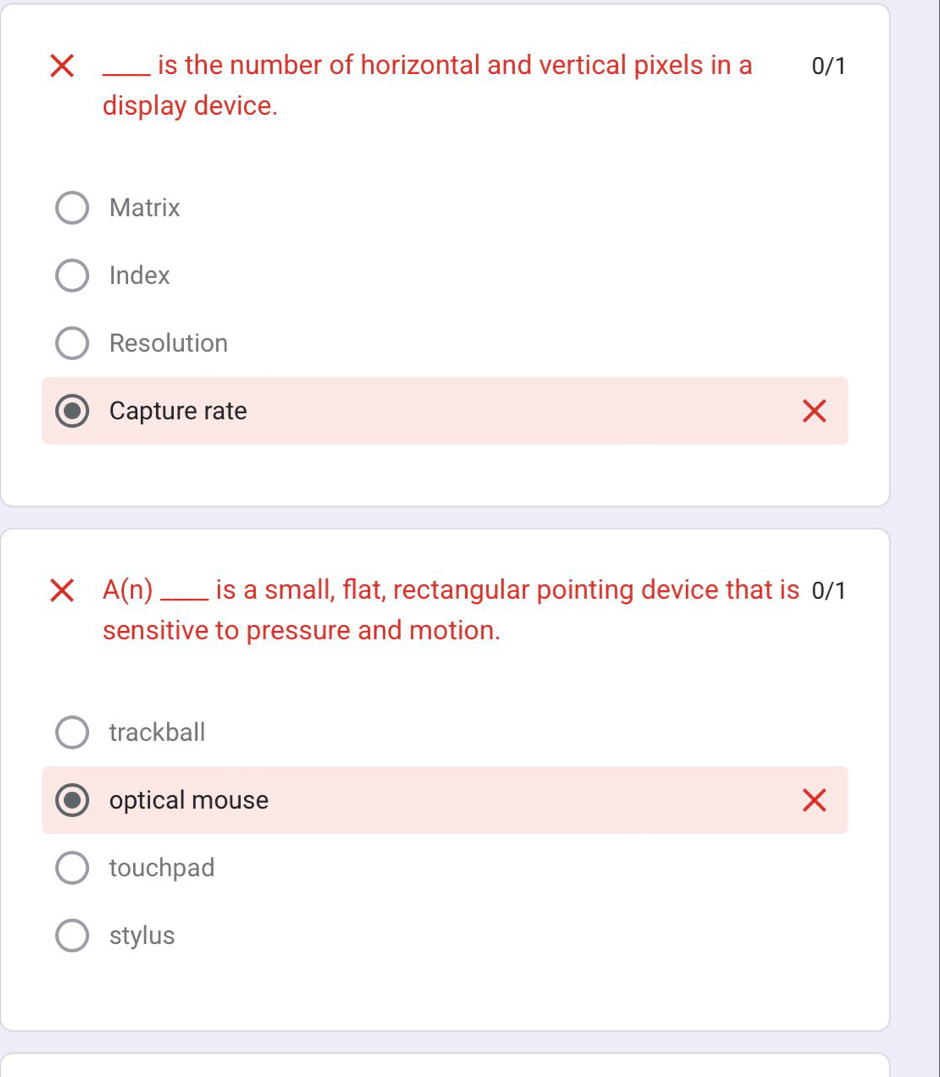Click the selected optical mouse radio button

coord(72,800)
